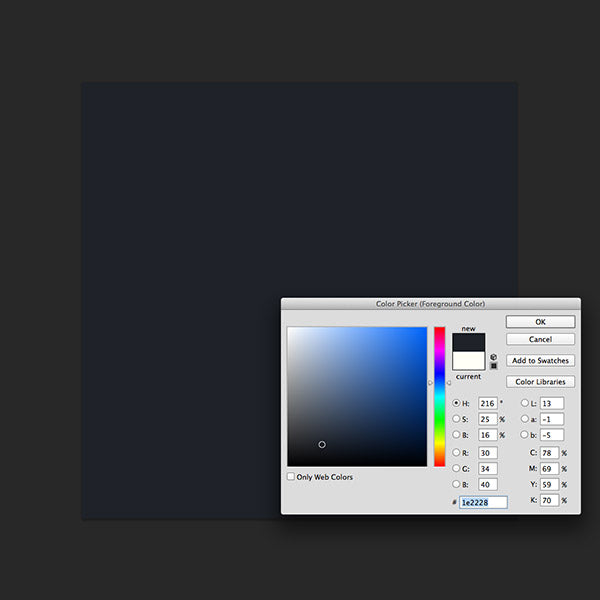The height and width of the screenshot is (600, 600).
Task: Click the Cancel button
Action: click(540, 339)
